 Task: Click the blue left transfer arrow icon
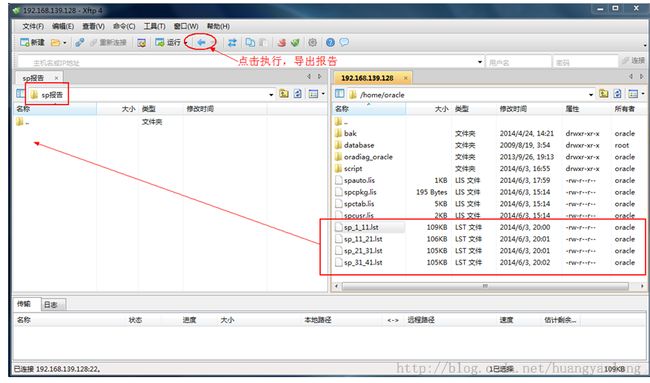(x=201, y=42)
